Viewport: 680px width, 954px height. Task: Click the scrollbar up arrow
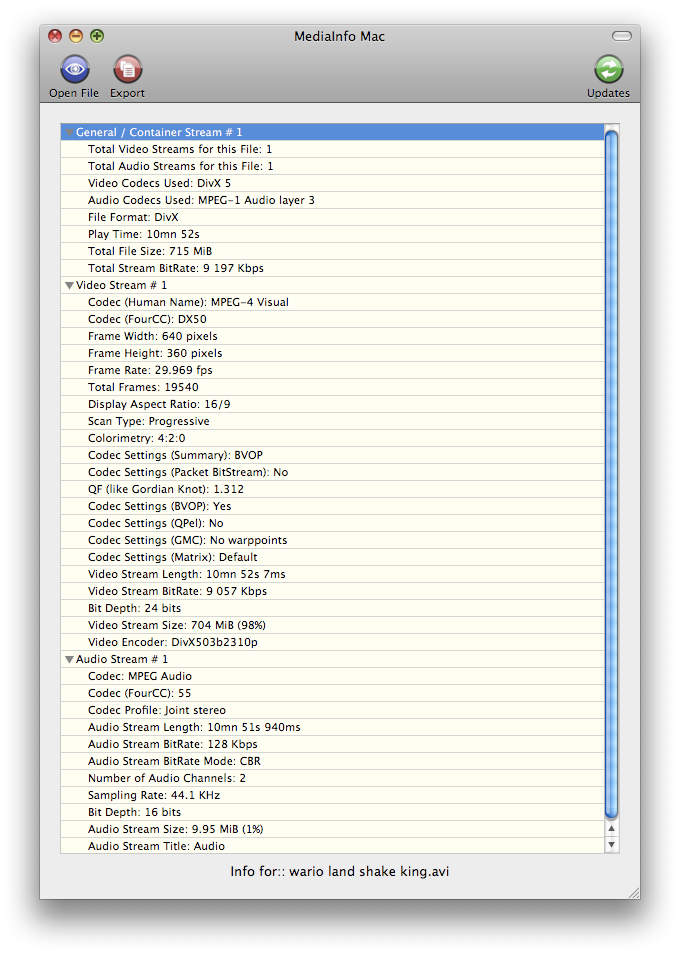click(x=611, y=828)
